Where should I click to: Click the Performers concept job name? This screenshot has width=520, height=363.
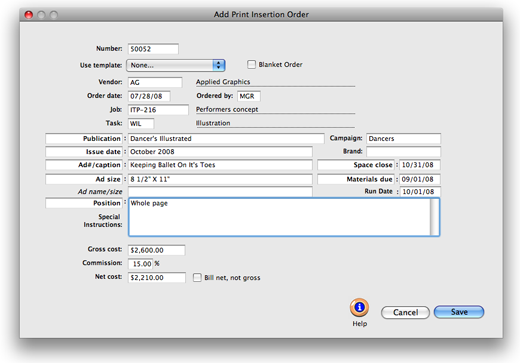pyautogui.click(x=227, y=109)
